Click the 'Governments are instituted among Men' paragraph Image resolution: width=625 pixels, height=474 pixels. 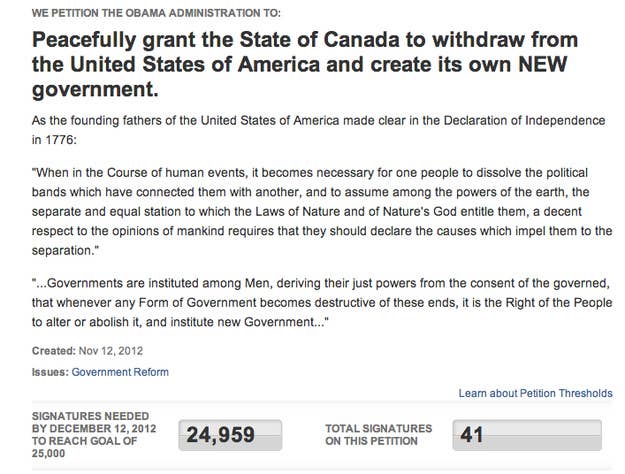[x=322, y=303]
